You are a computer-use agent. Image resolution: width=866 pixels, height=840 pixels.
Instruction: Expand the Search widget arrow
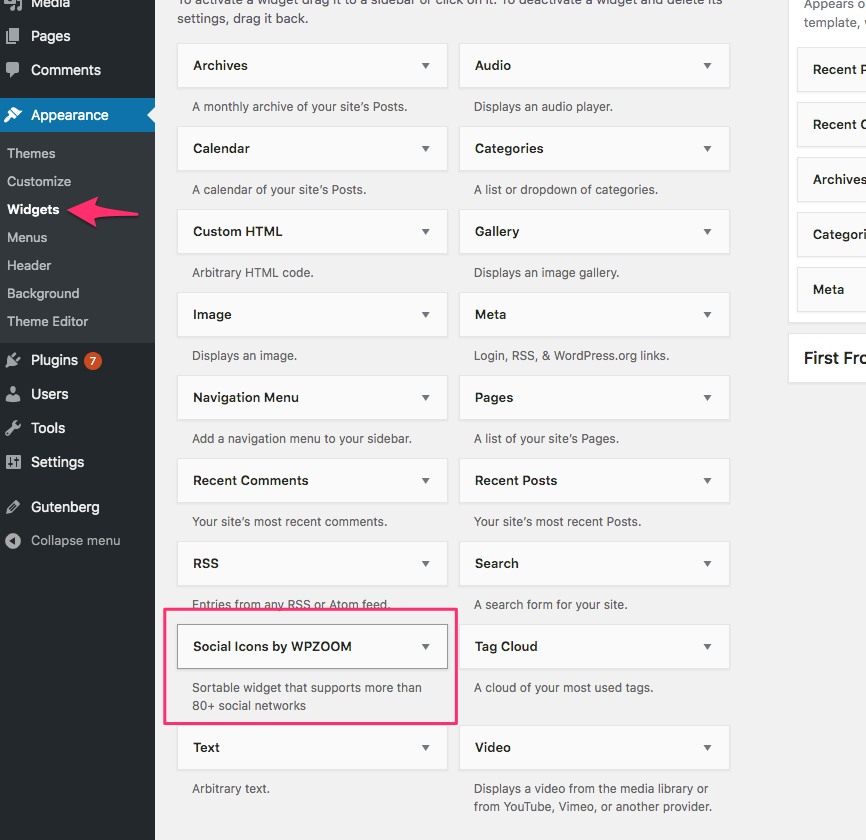click(707, 564)
